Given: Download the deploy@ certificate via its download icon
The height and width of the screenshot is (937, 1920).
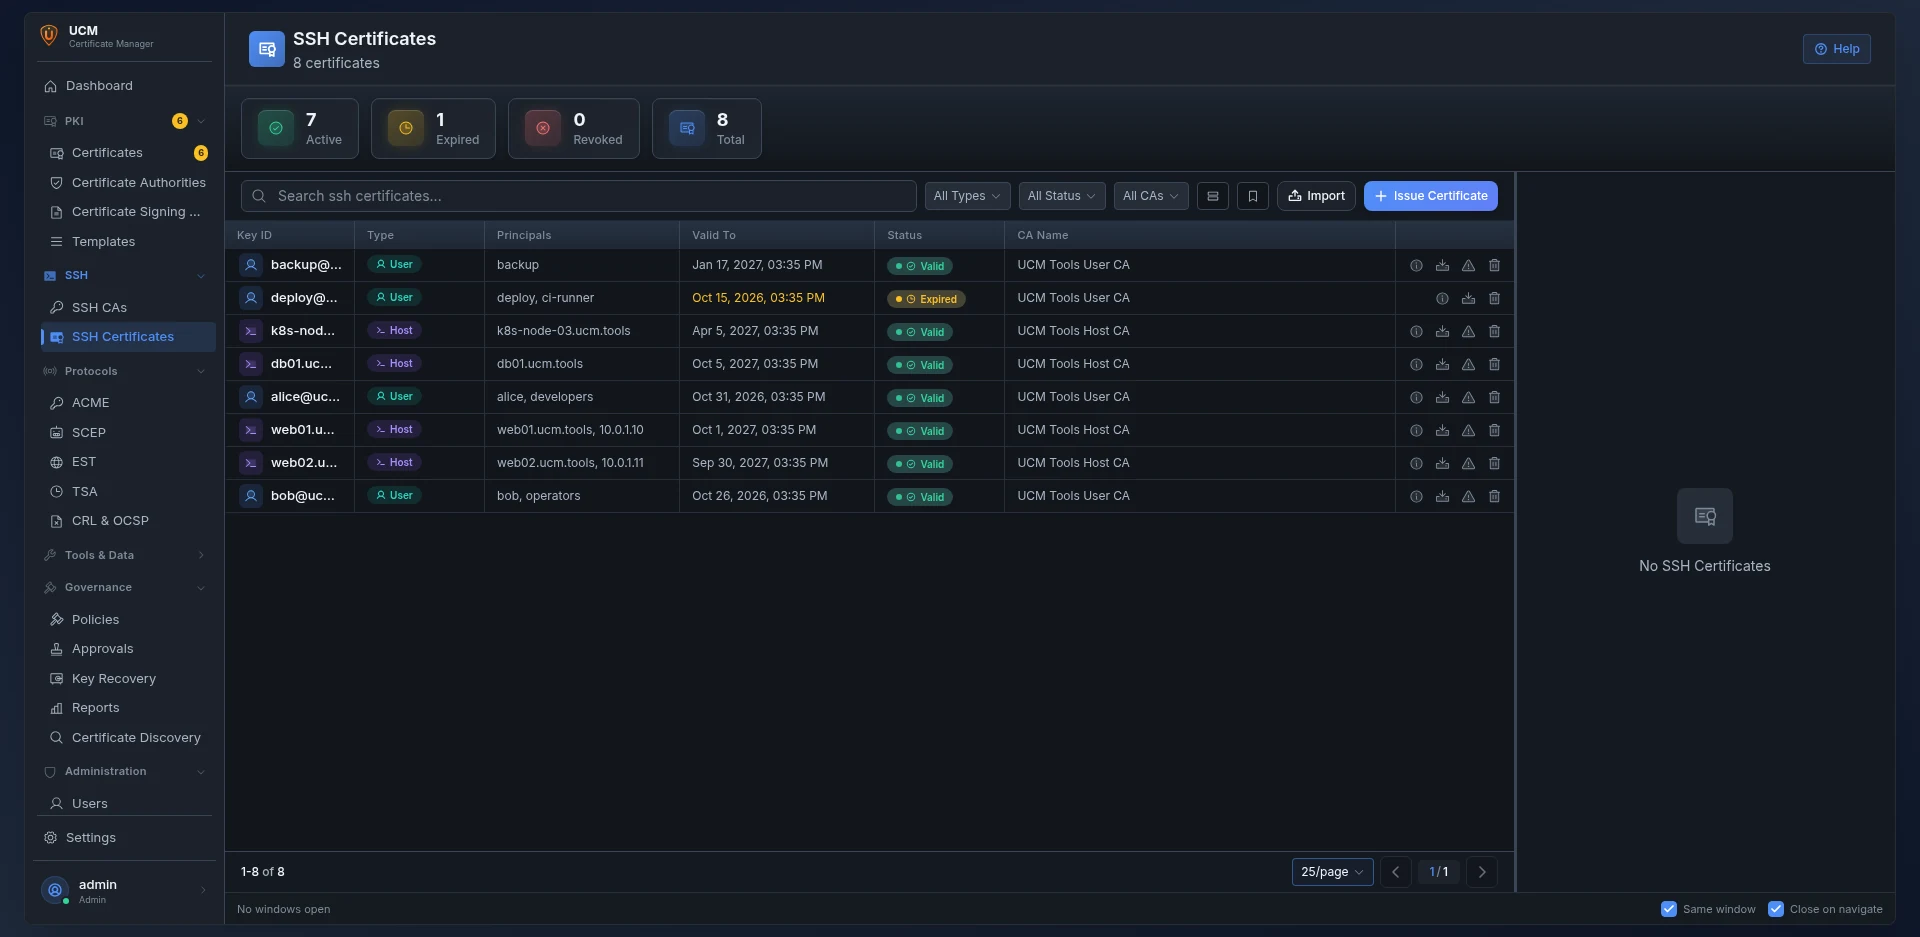Looking at the screenshot, I should click(x=1468, y=299).
